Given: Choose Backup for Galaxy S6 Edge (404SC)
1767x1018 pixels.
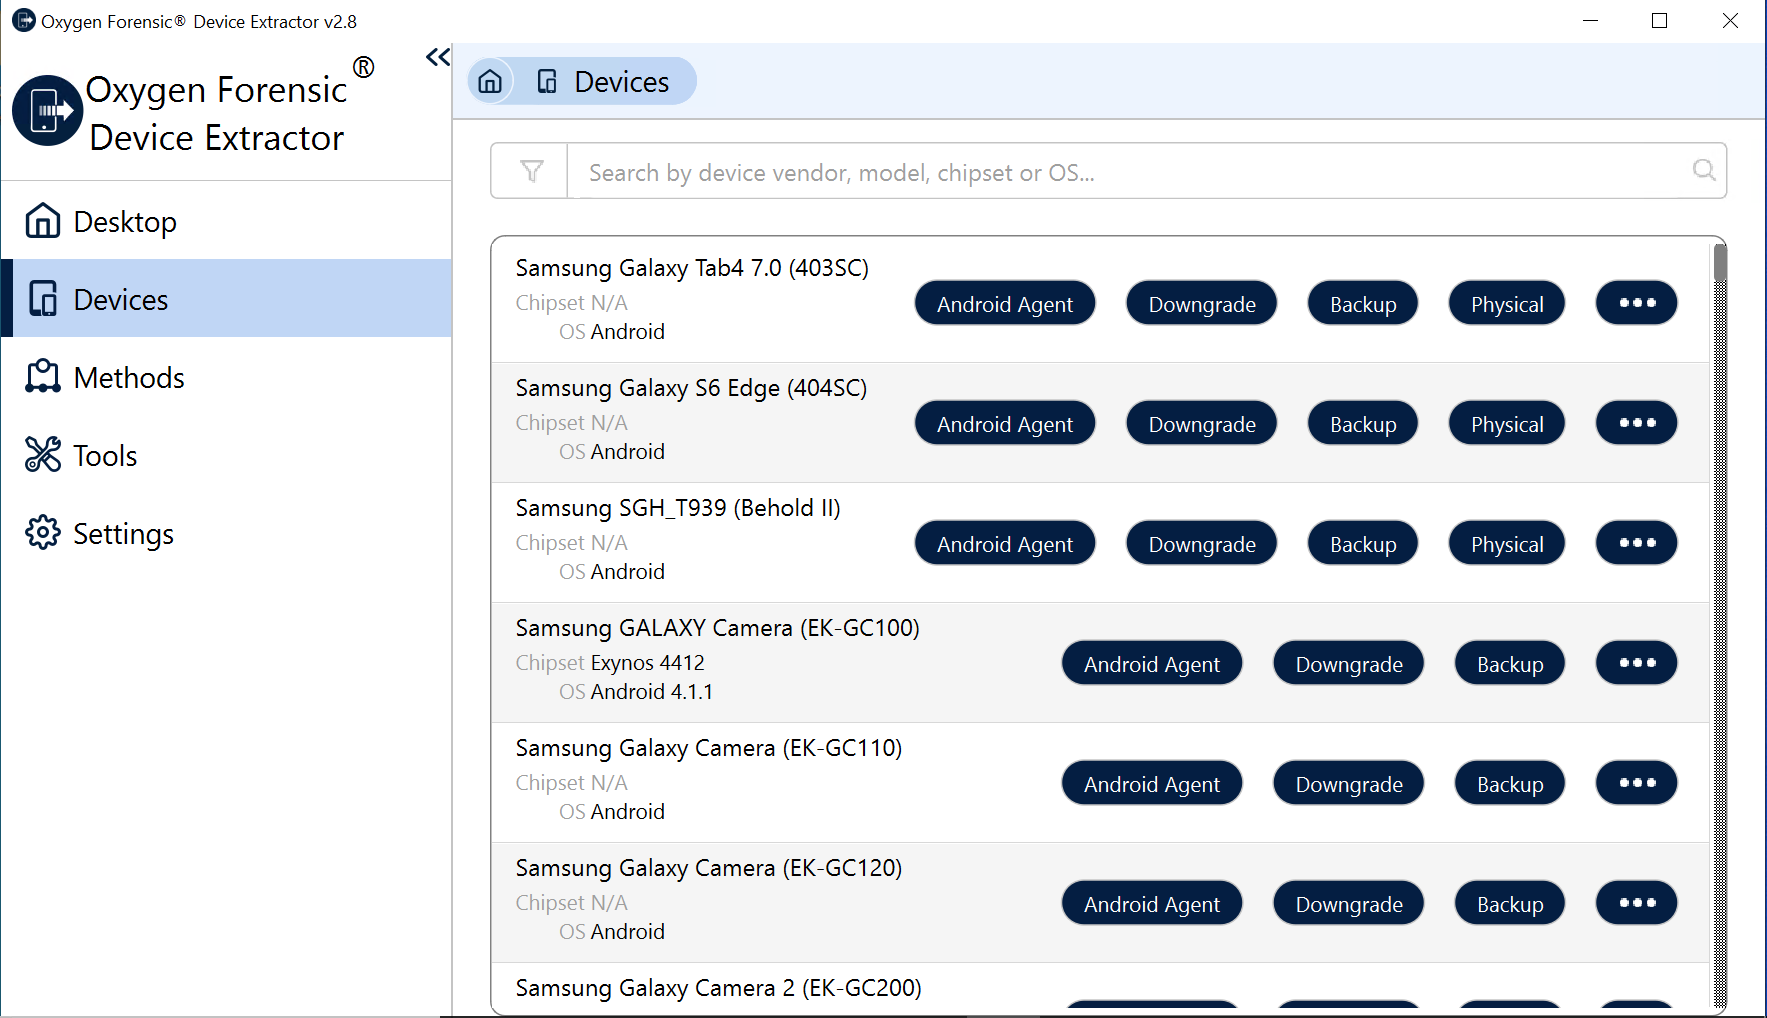Looking at the screenshot, I should (x=1363, y=423).
